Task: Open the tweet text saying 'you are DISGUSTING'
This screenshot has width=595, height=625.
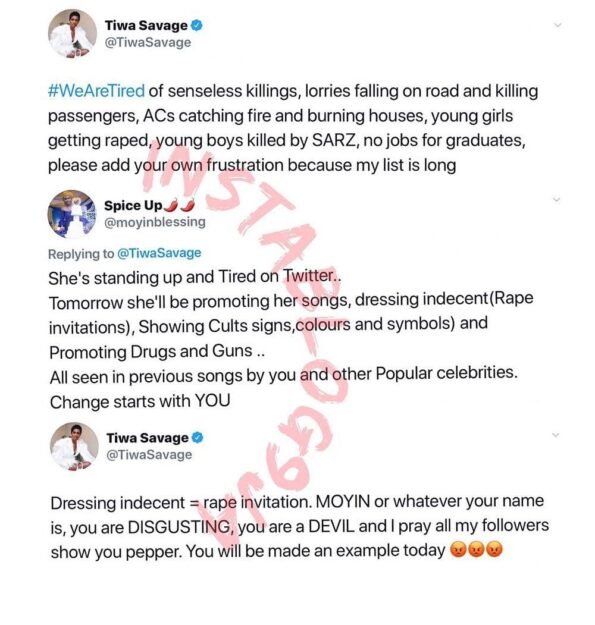Action: click(x=300, y=527)
